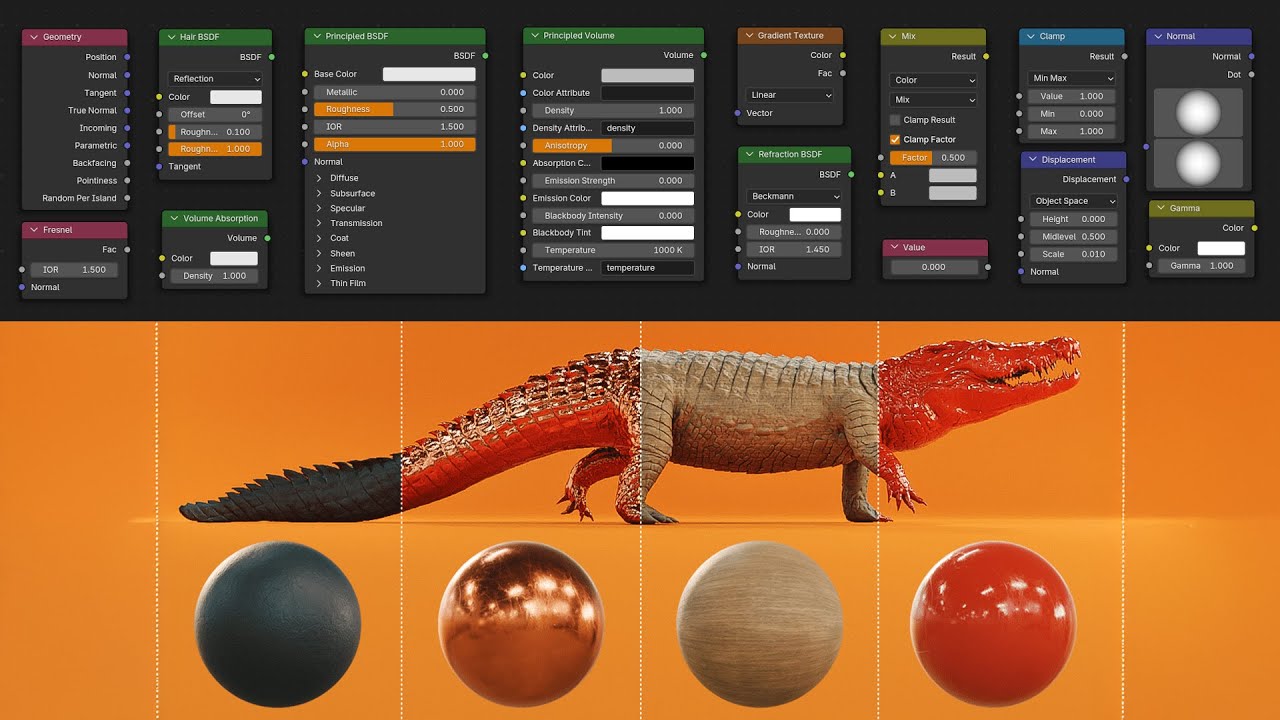Open the Beckmann distribution dropdown
This screenshot has width=1280, height=720.
point(794,196)
